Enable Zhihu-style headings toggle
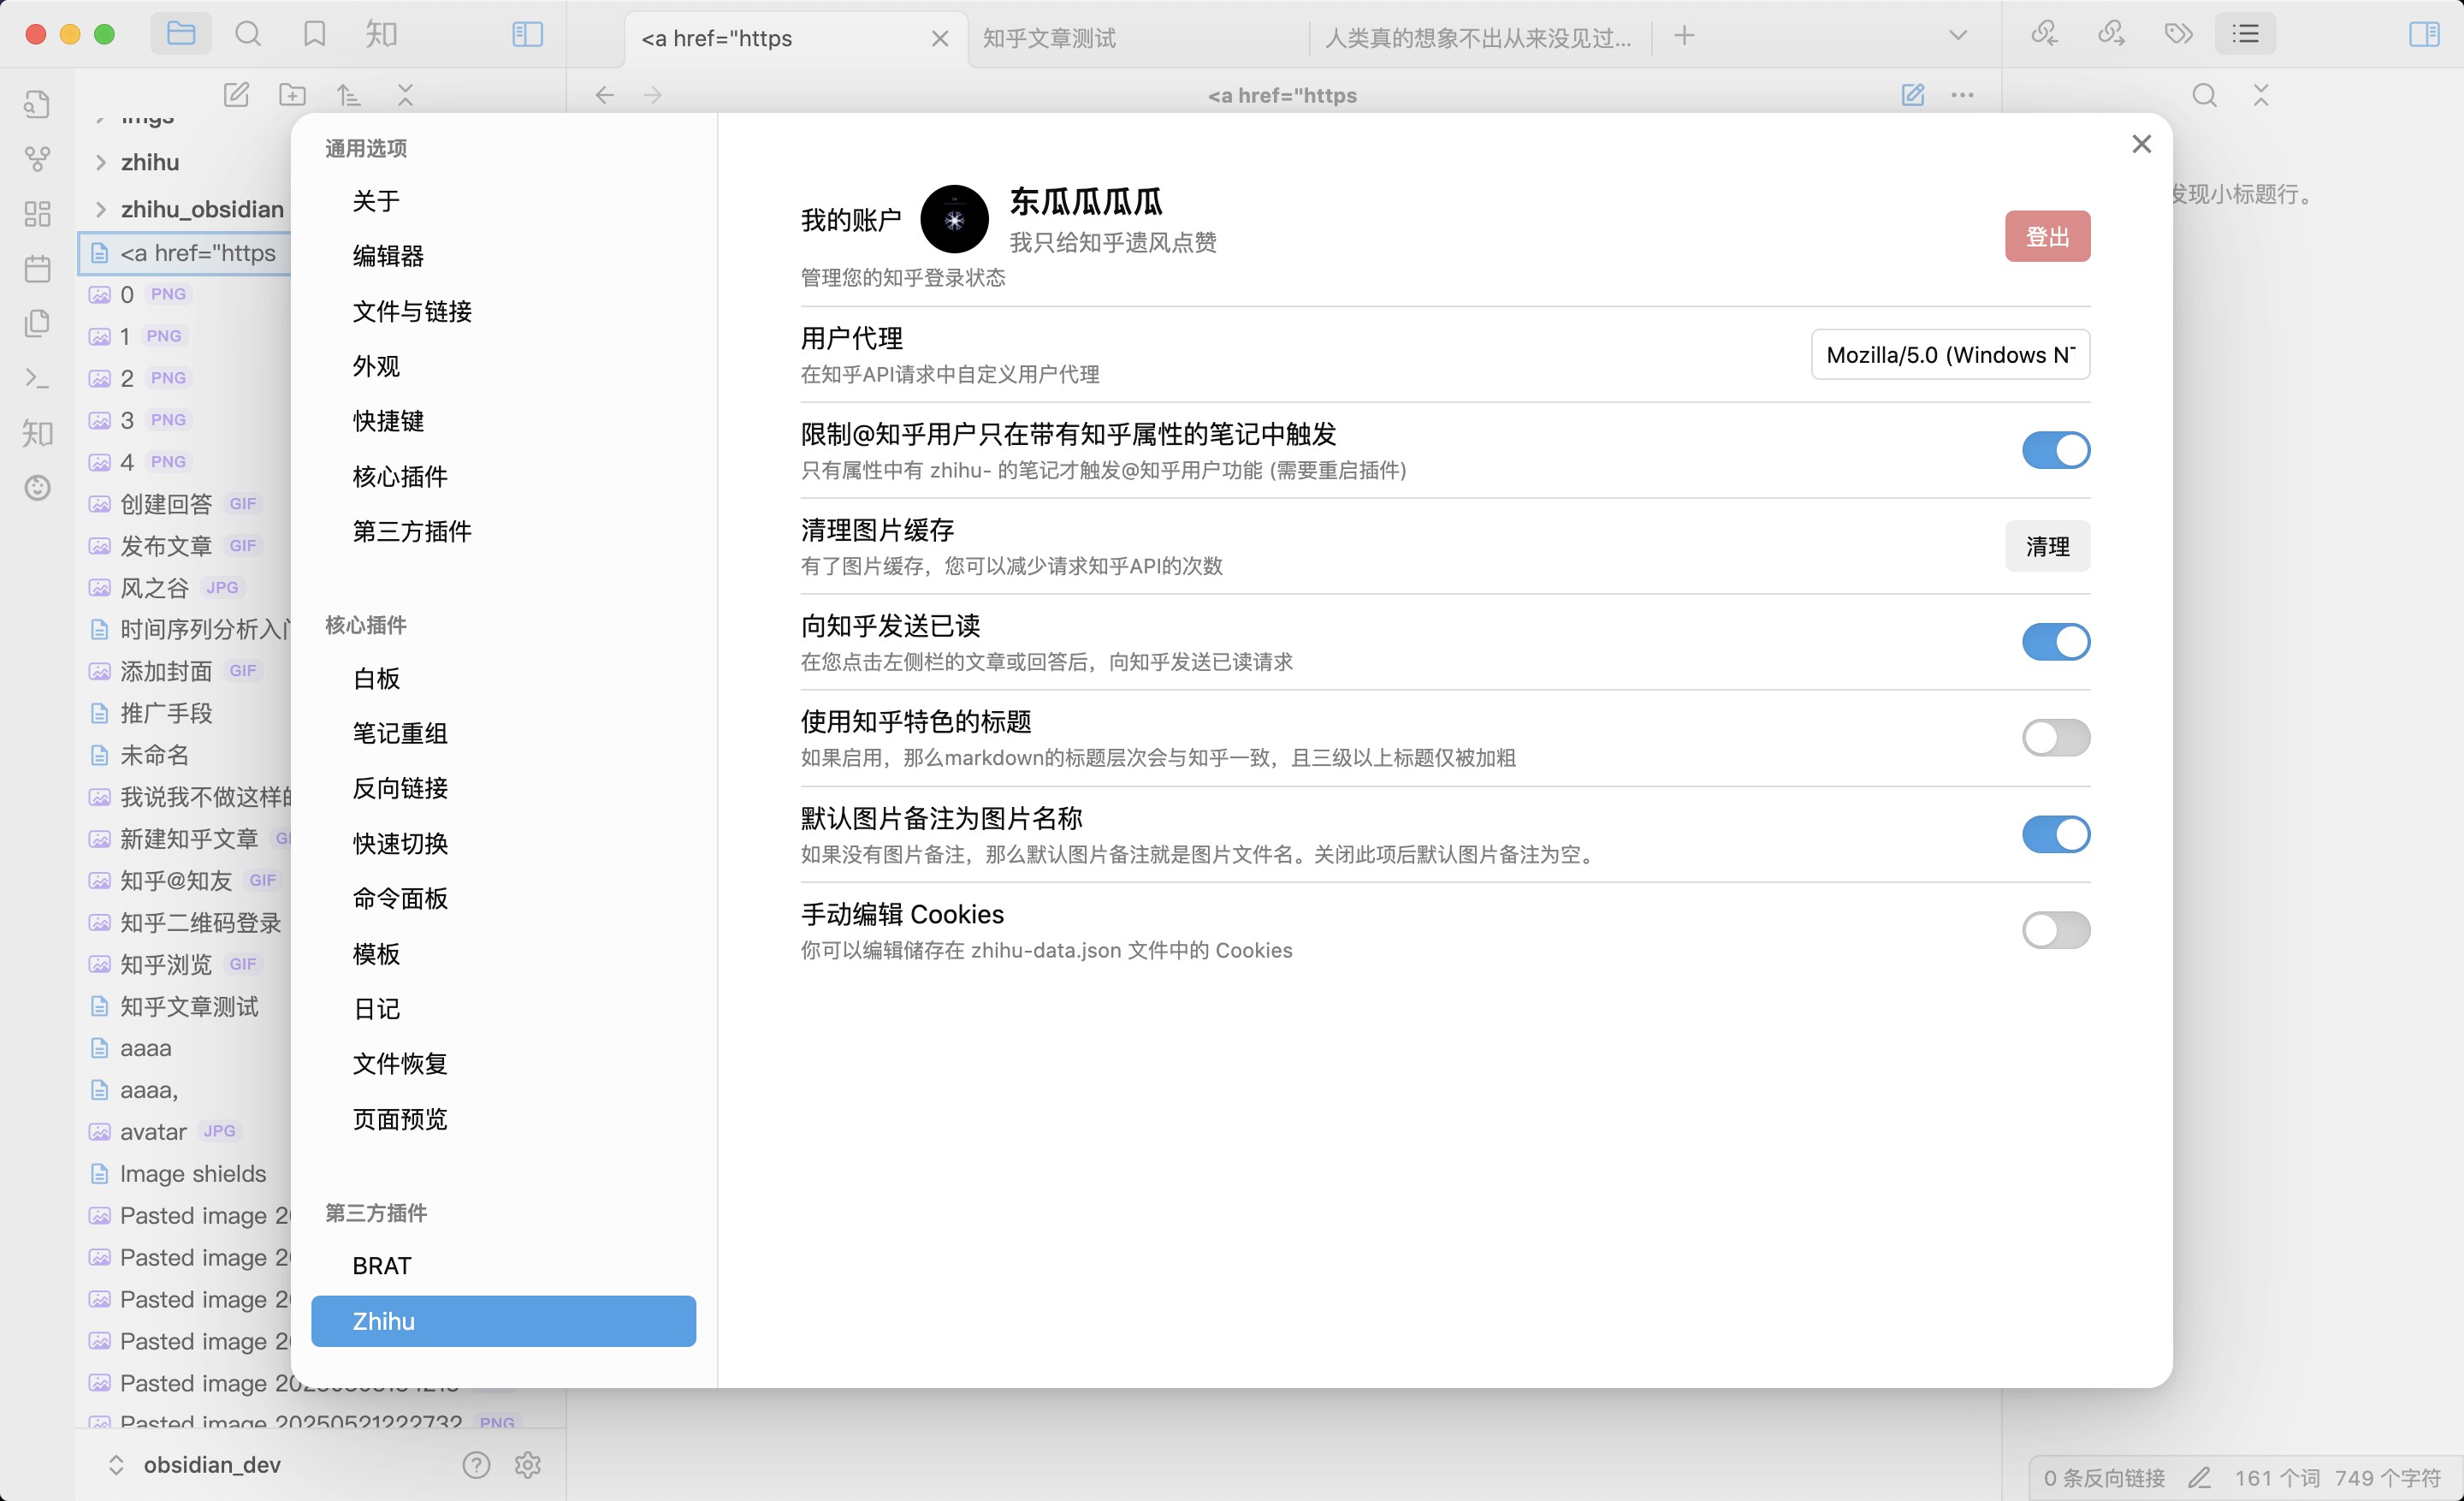Image resolution: width=2464 pixels, height=1501 pixels. 2055,738
